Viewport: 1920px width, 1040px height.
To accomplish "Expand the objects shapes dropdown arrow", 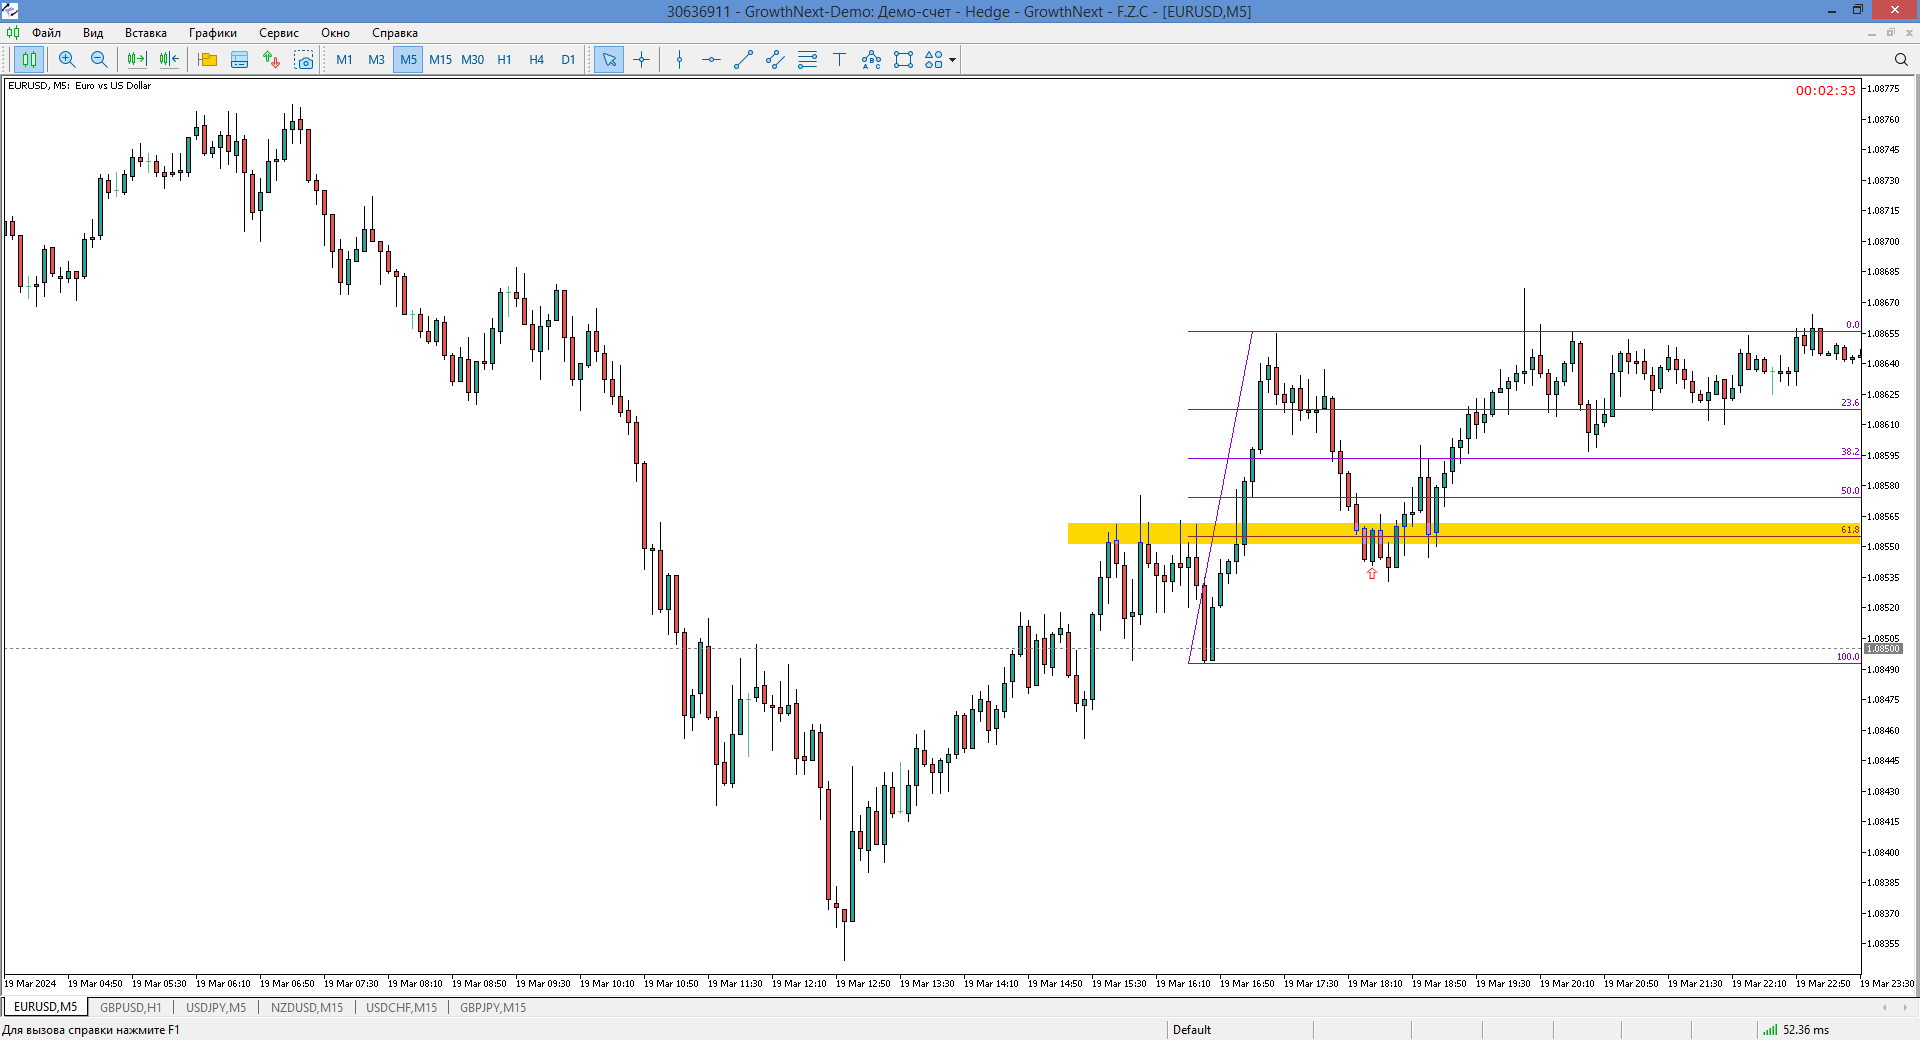I will click(x=952, y=60).
